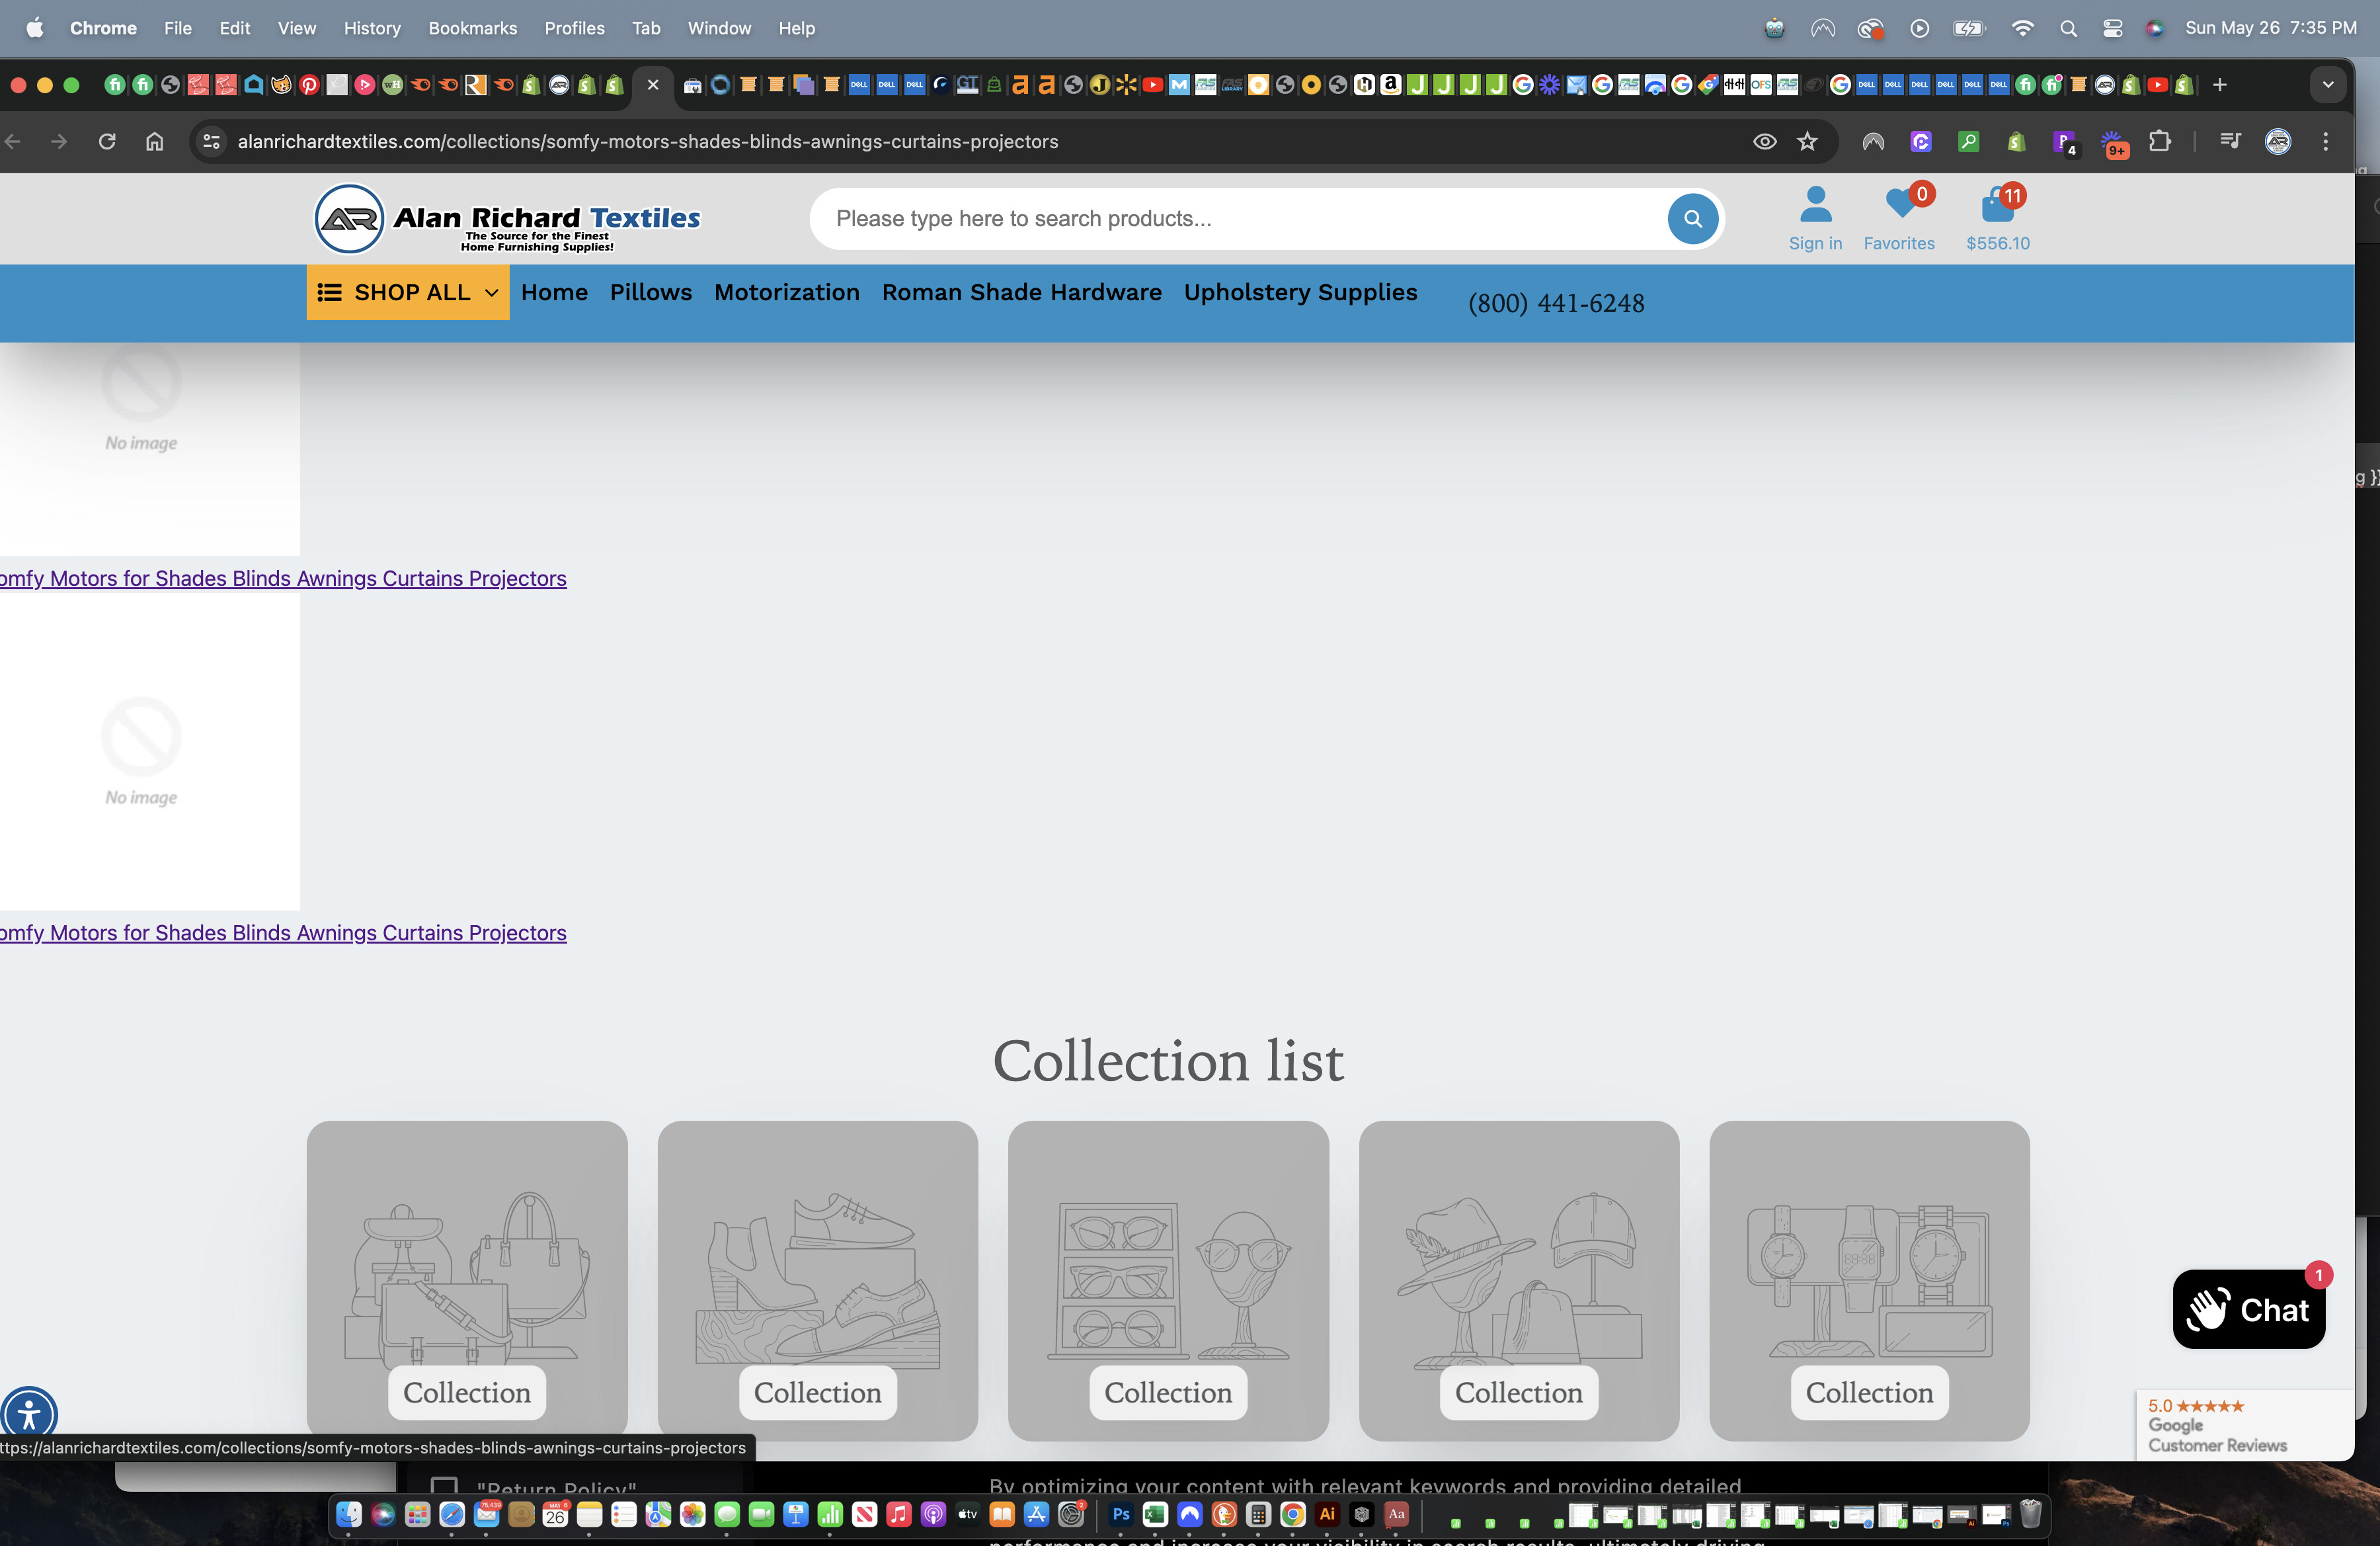Close the active Chrome tab

[x=653, y=85]
